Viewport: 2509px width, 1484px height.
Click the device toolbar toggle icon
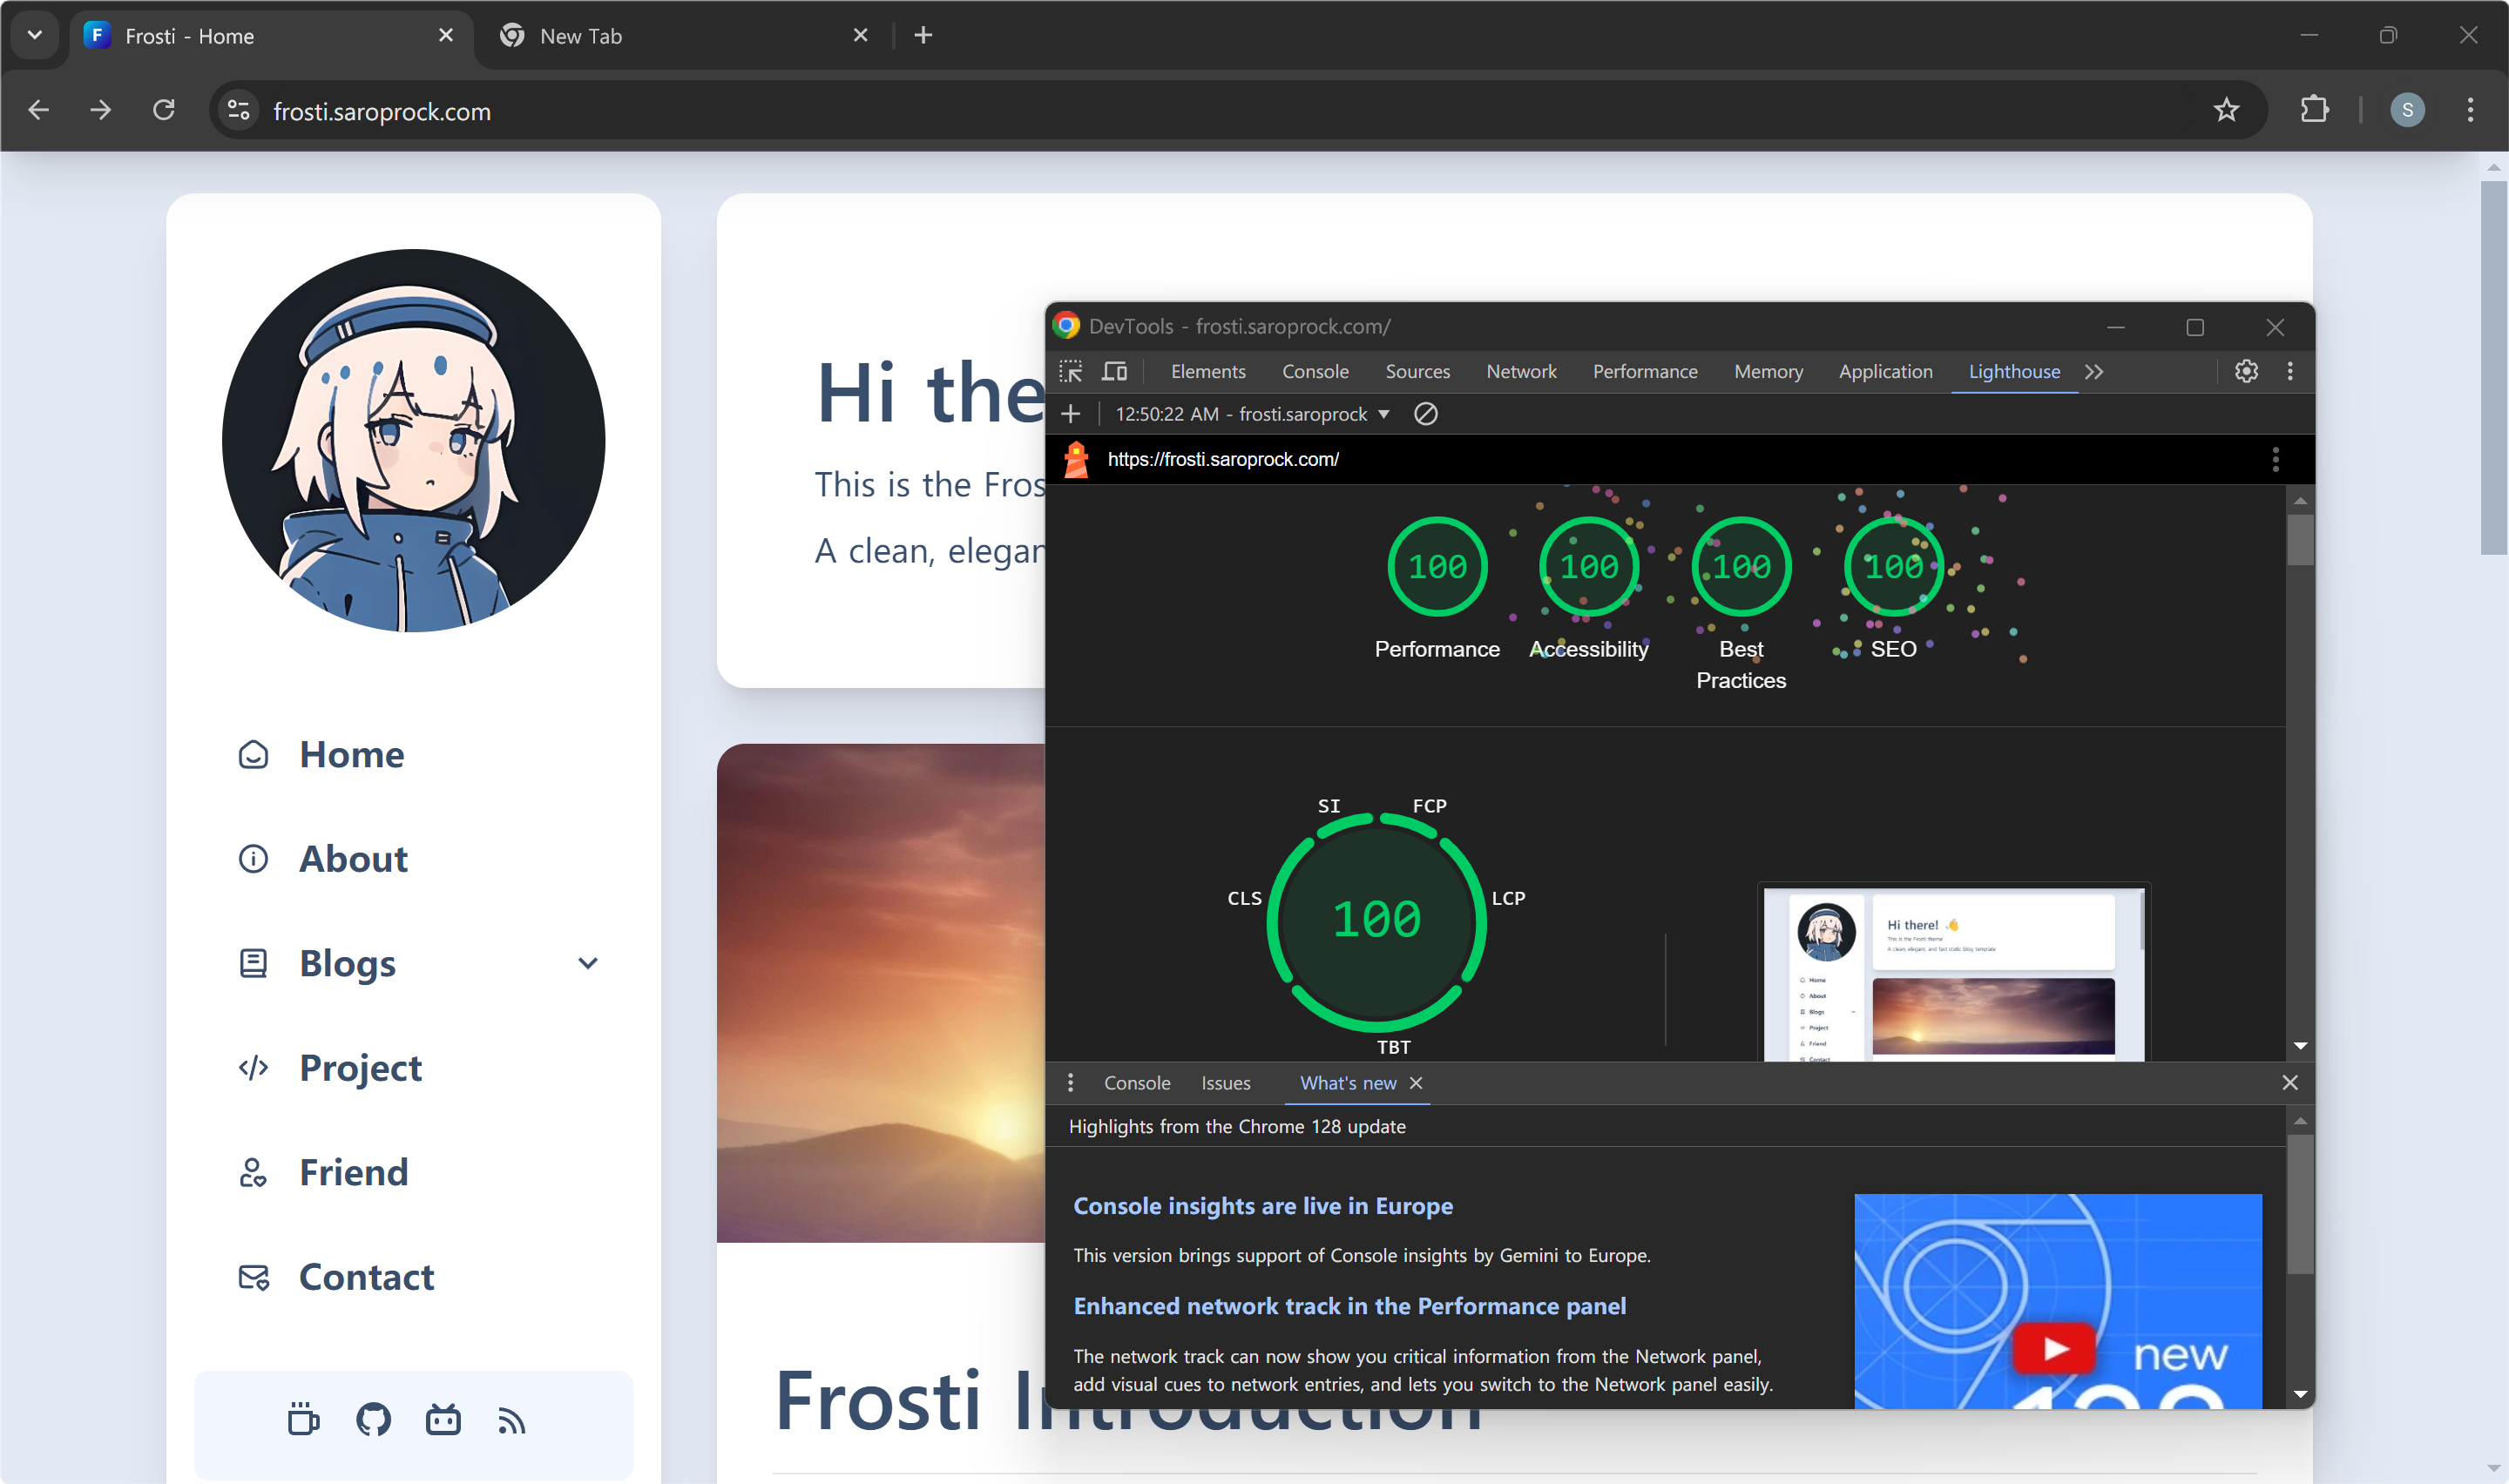[x=1117, y=371]
